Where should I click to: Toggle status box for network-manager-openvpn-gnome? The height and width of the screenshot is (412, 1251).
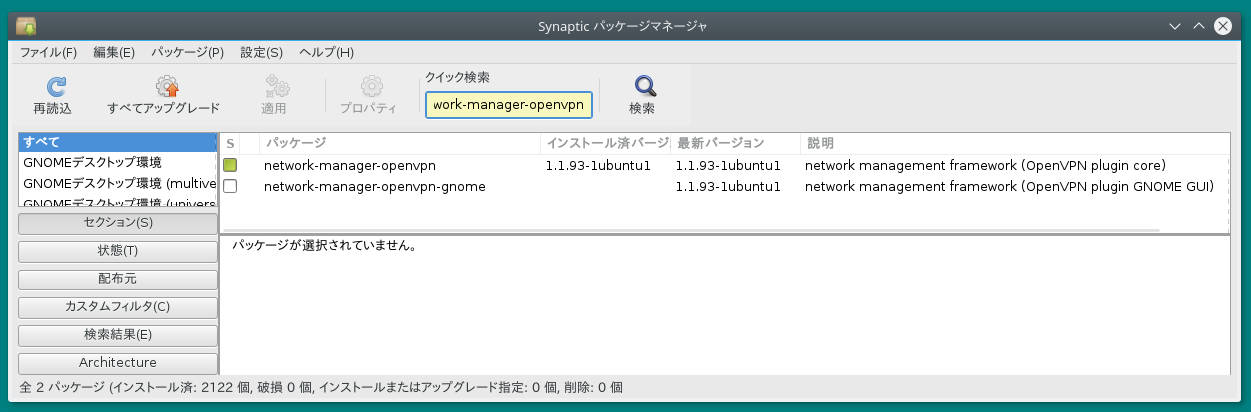pos(230,186)
